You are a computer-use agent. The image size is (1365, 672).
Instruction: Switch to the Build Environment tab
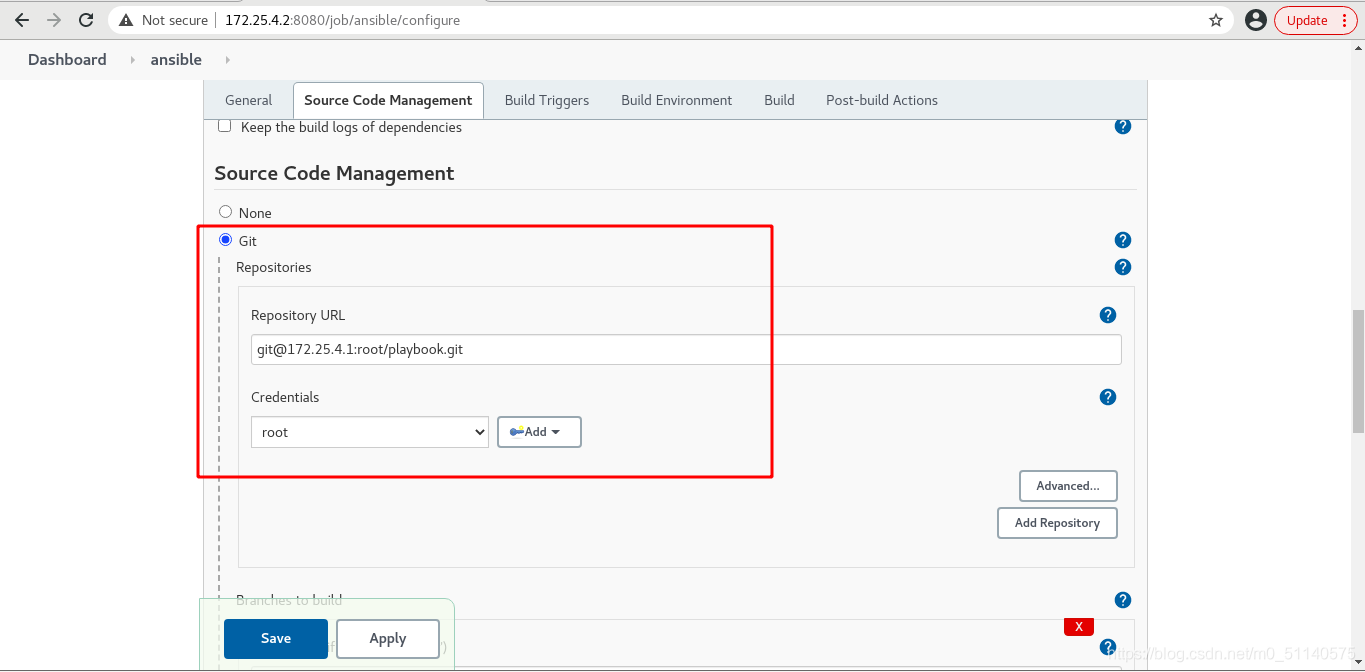click(x=677, y=100)
